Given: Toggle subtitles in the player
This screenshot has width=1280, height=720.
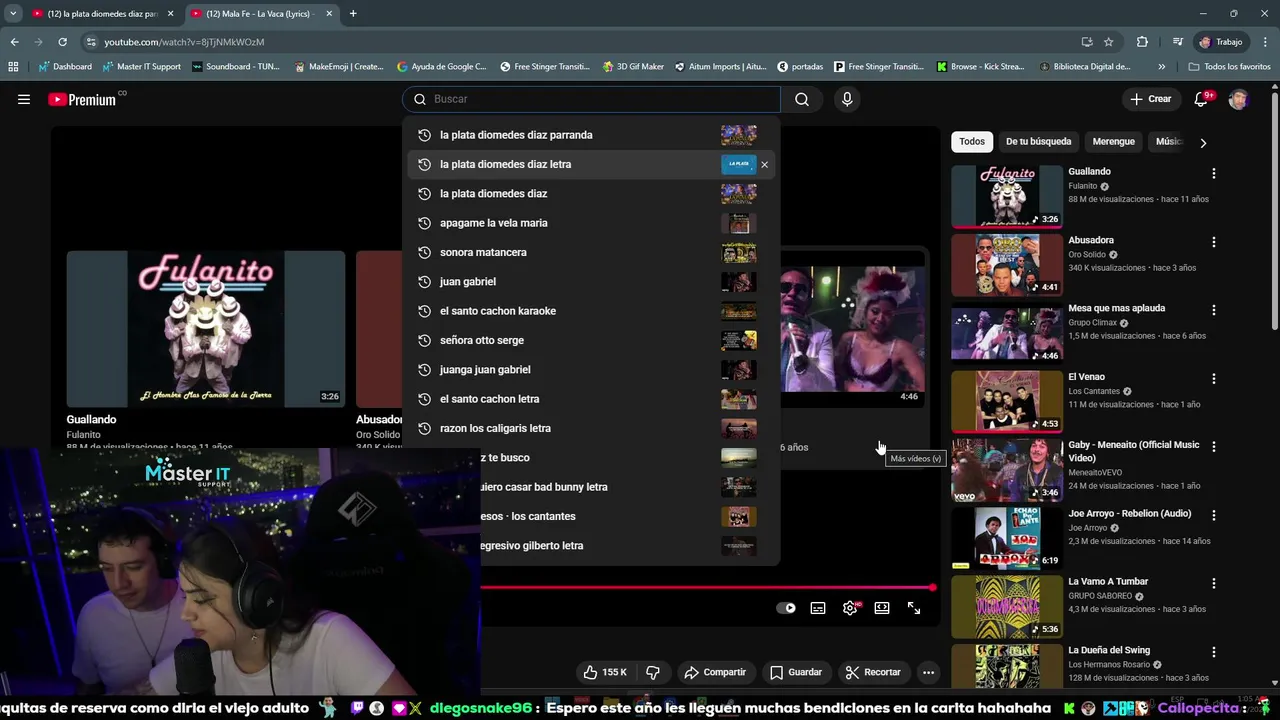Looking at the screenshot, I should tap(818, 608).
